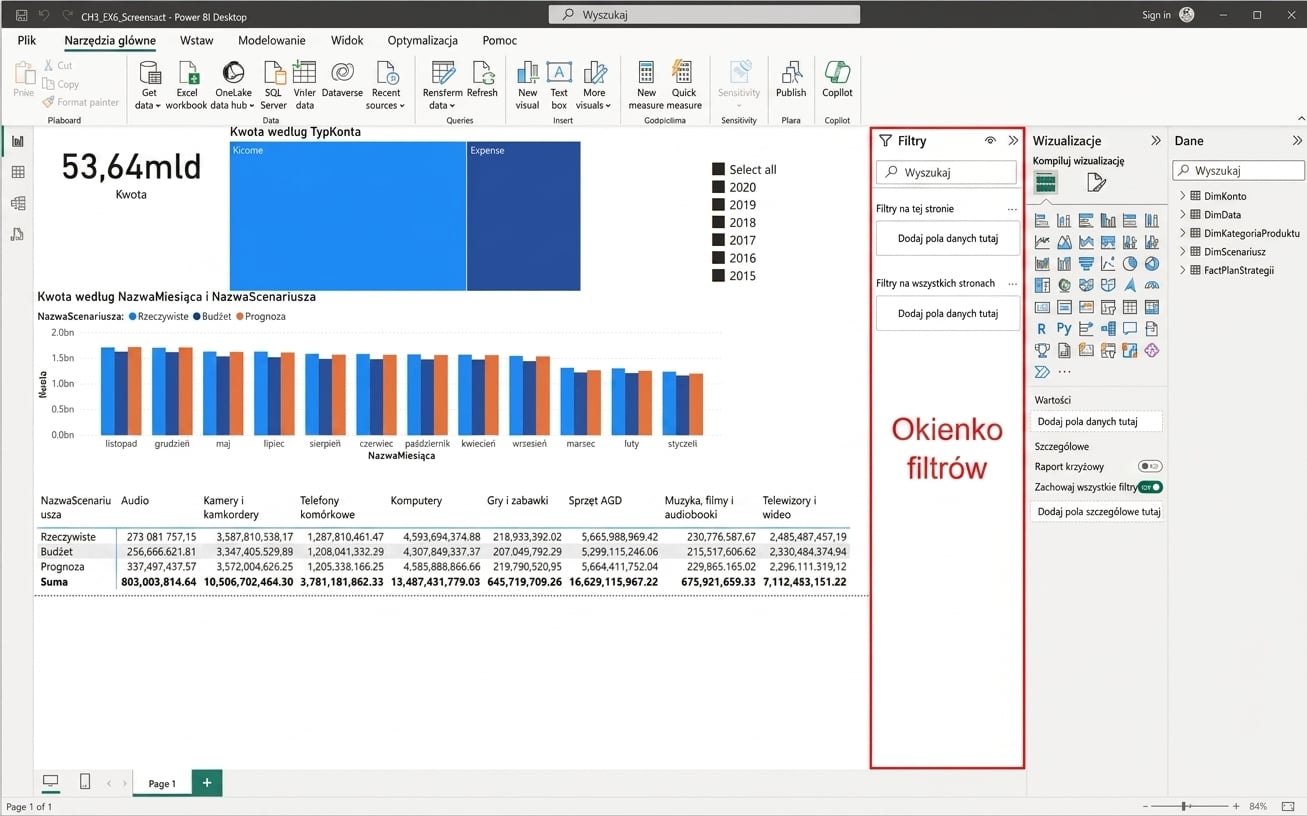The image size is (1307, 816).
Task: Choose the stacked bar chart visual
Action: 1042,220
